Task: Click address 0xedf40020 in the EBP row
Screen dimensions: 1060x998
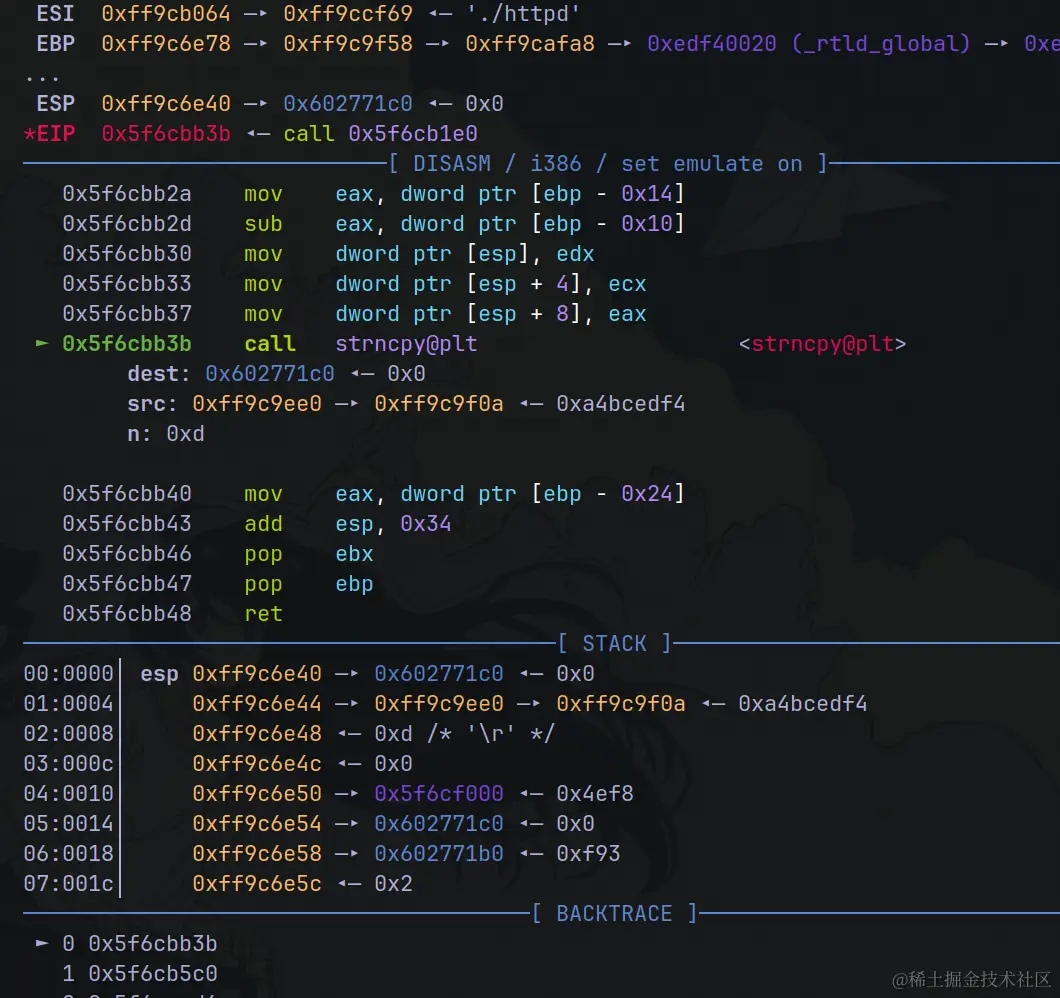Action: point(712,43)
